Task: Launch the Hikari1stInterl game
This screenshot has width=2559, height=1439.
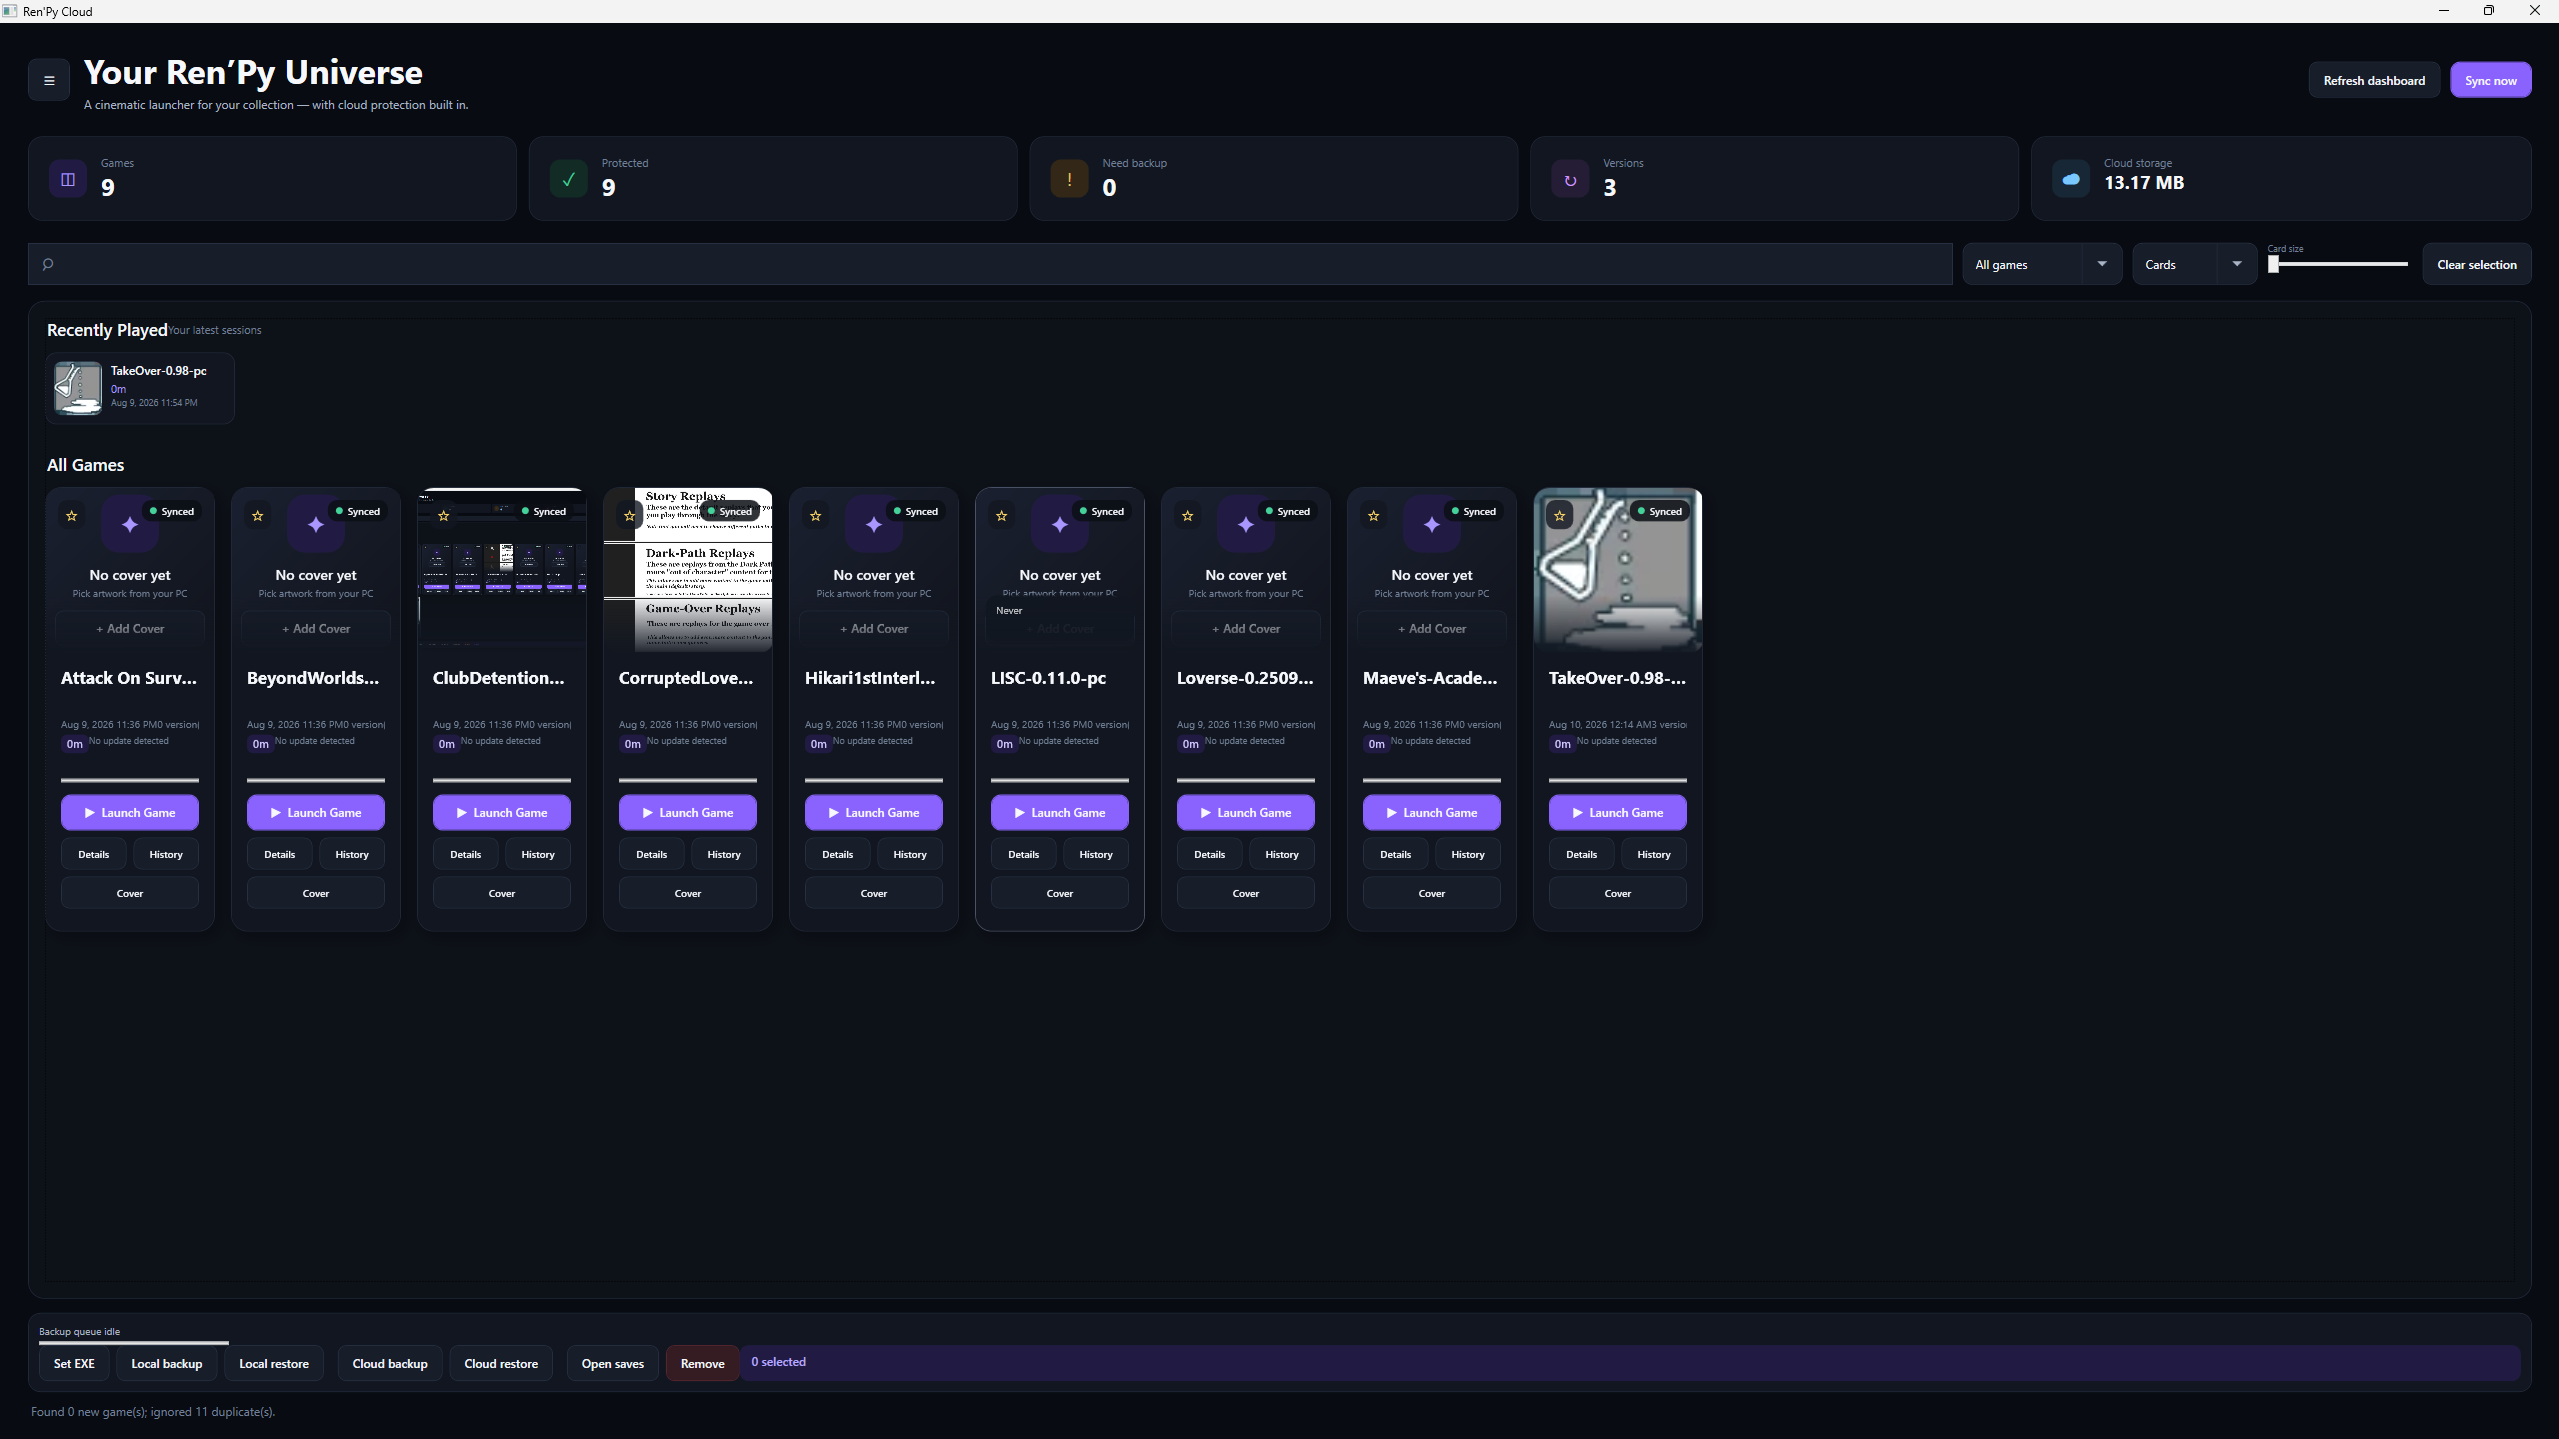Action: pyautogui.click(x=874, y=813)
